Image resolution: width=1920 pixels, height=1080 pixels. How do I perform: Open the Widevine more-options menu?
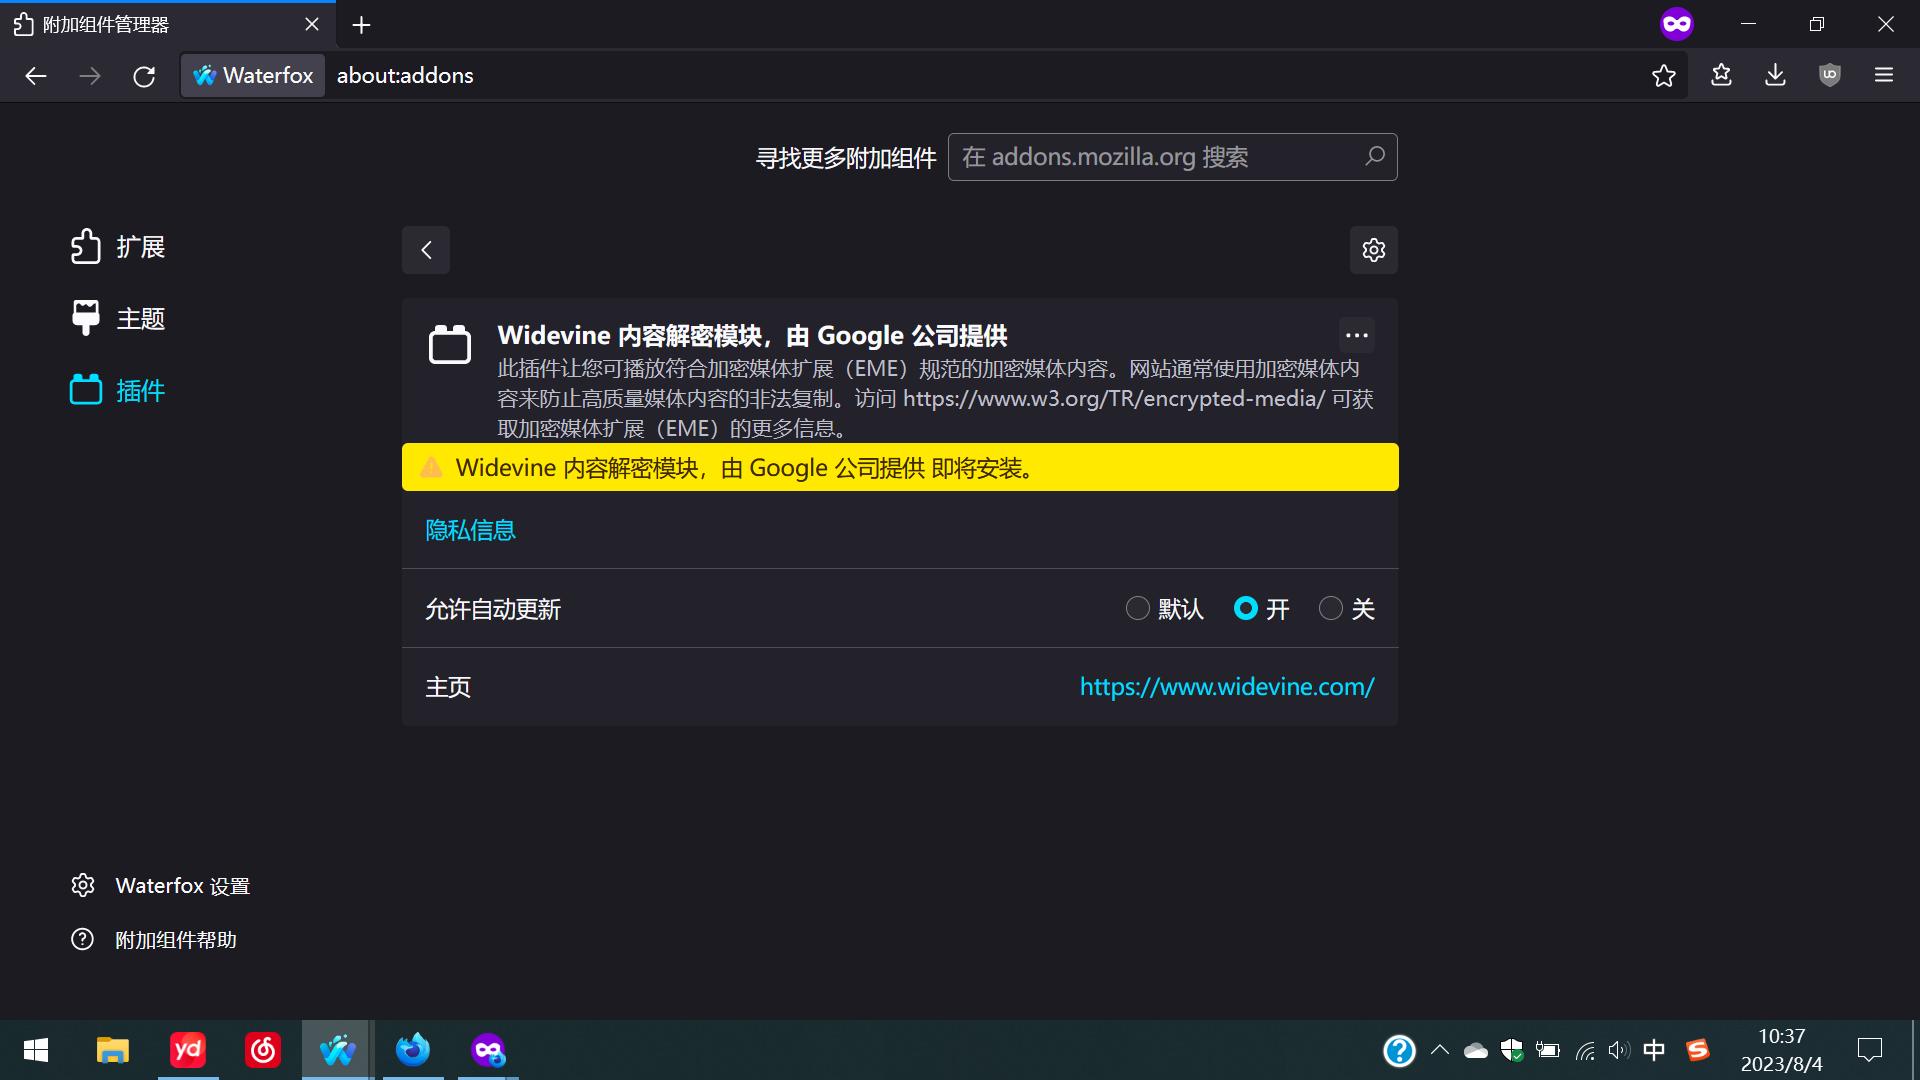click(x=1356, y=335)
